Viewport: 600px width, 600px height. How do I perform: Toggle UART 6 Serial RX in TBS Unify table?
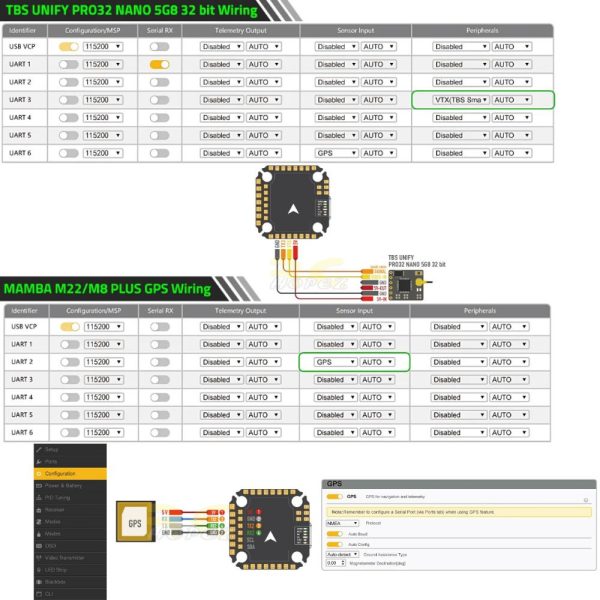click(160, 153)
